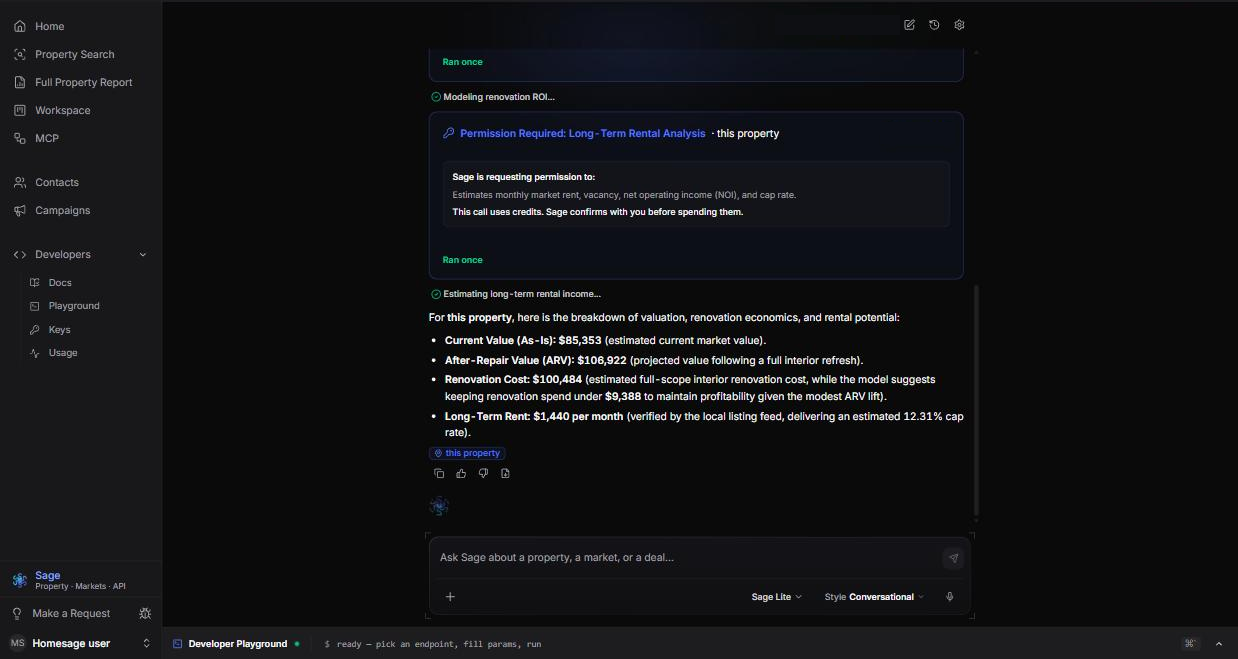Screen dimensions: 1238x659
Task: Open the Sage Lite model dropdown
Action: (777, 597)
